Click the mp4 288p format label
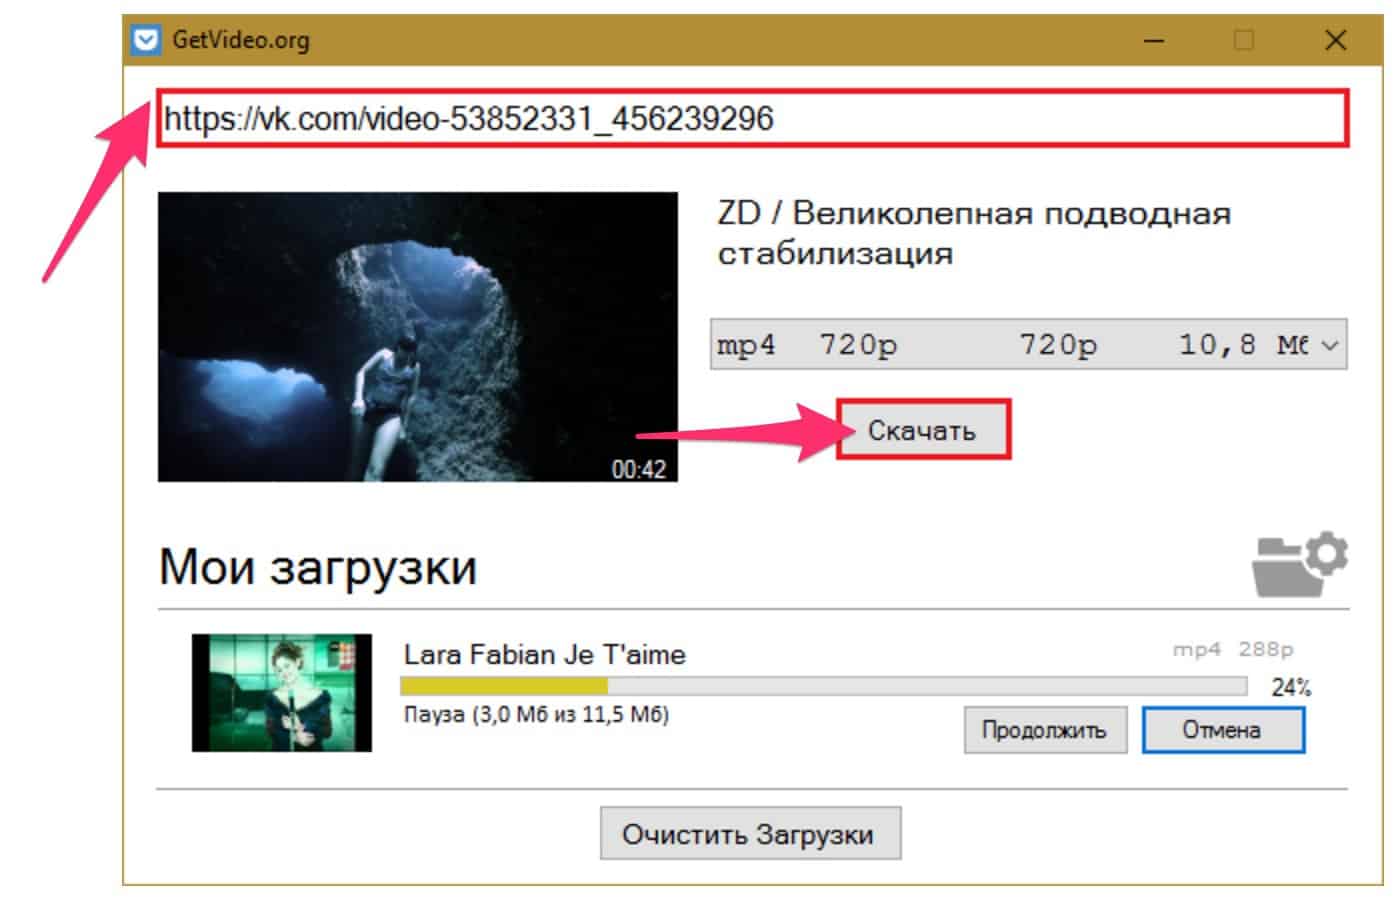1398x906 pixels. pos(1233,649)
